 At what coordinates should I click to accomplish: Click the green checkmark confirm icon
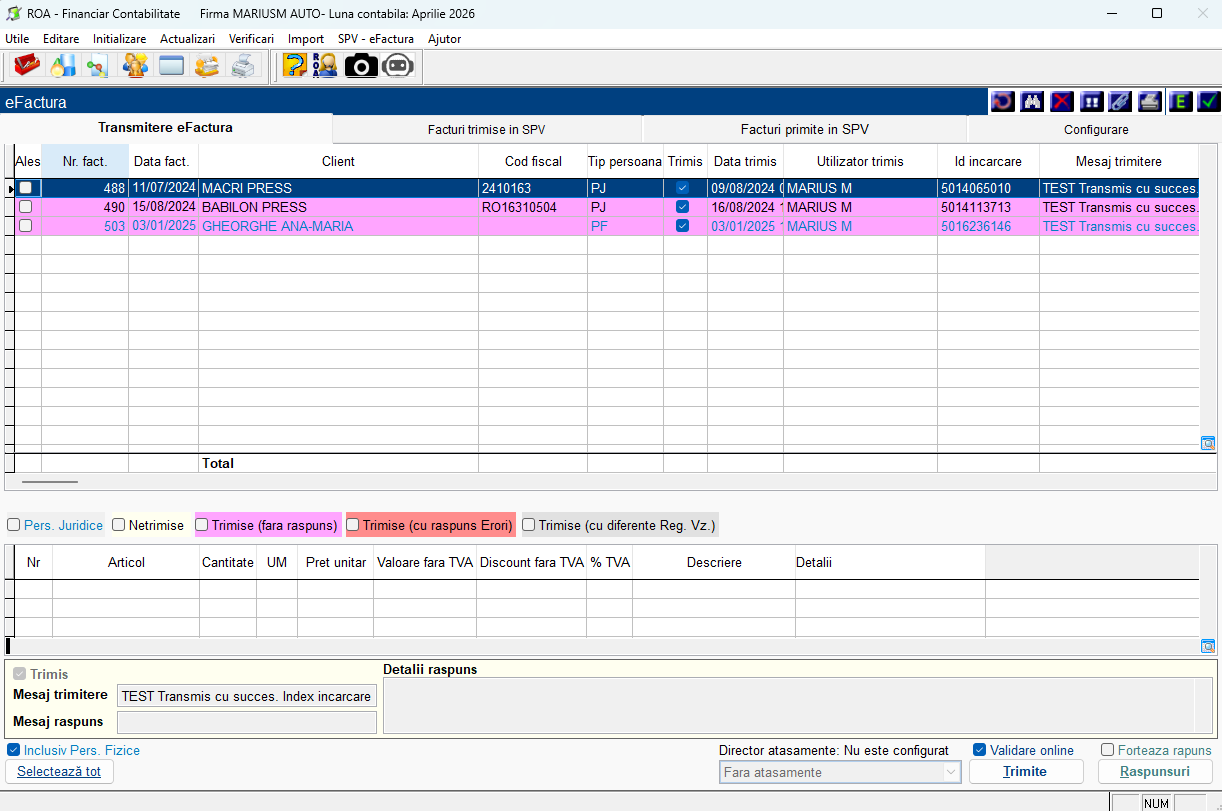tap(1209, 102)
